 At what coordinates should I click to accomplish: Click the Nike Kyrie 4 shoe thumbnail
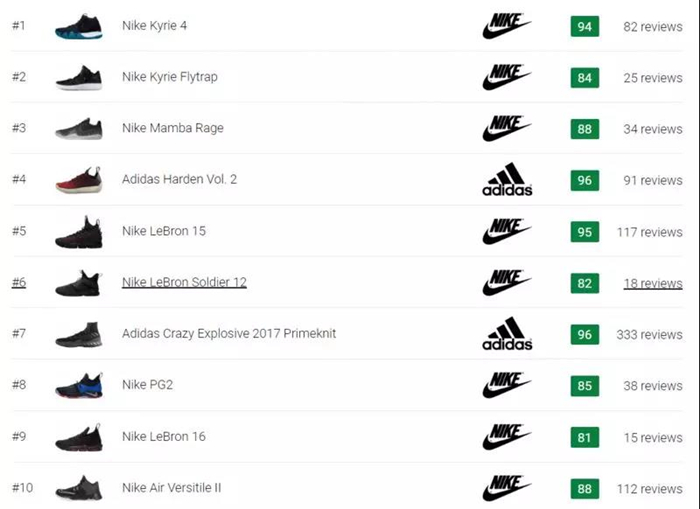coord(77,25)
